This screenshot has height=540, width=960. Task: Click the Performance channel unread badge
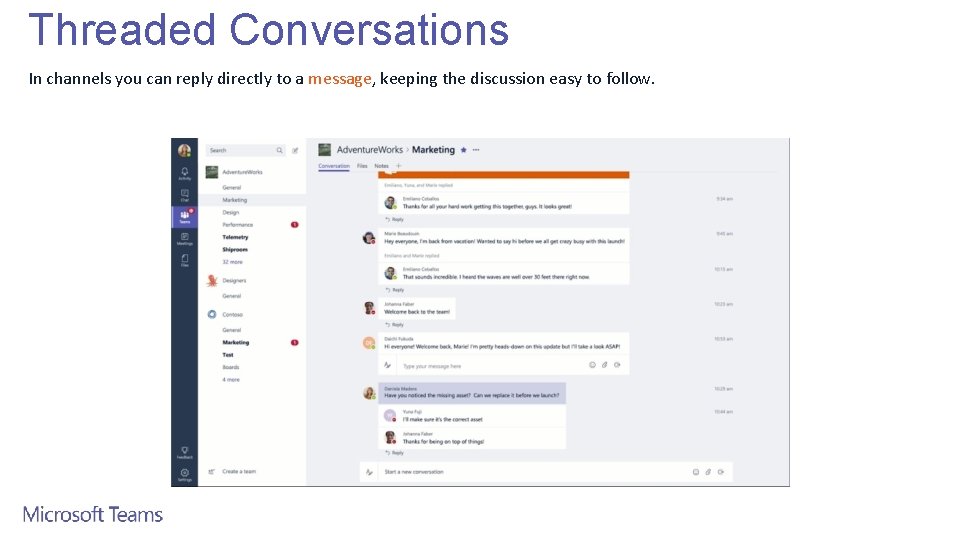[x=294, y=225]
